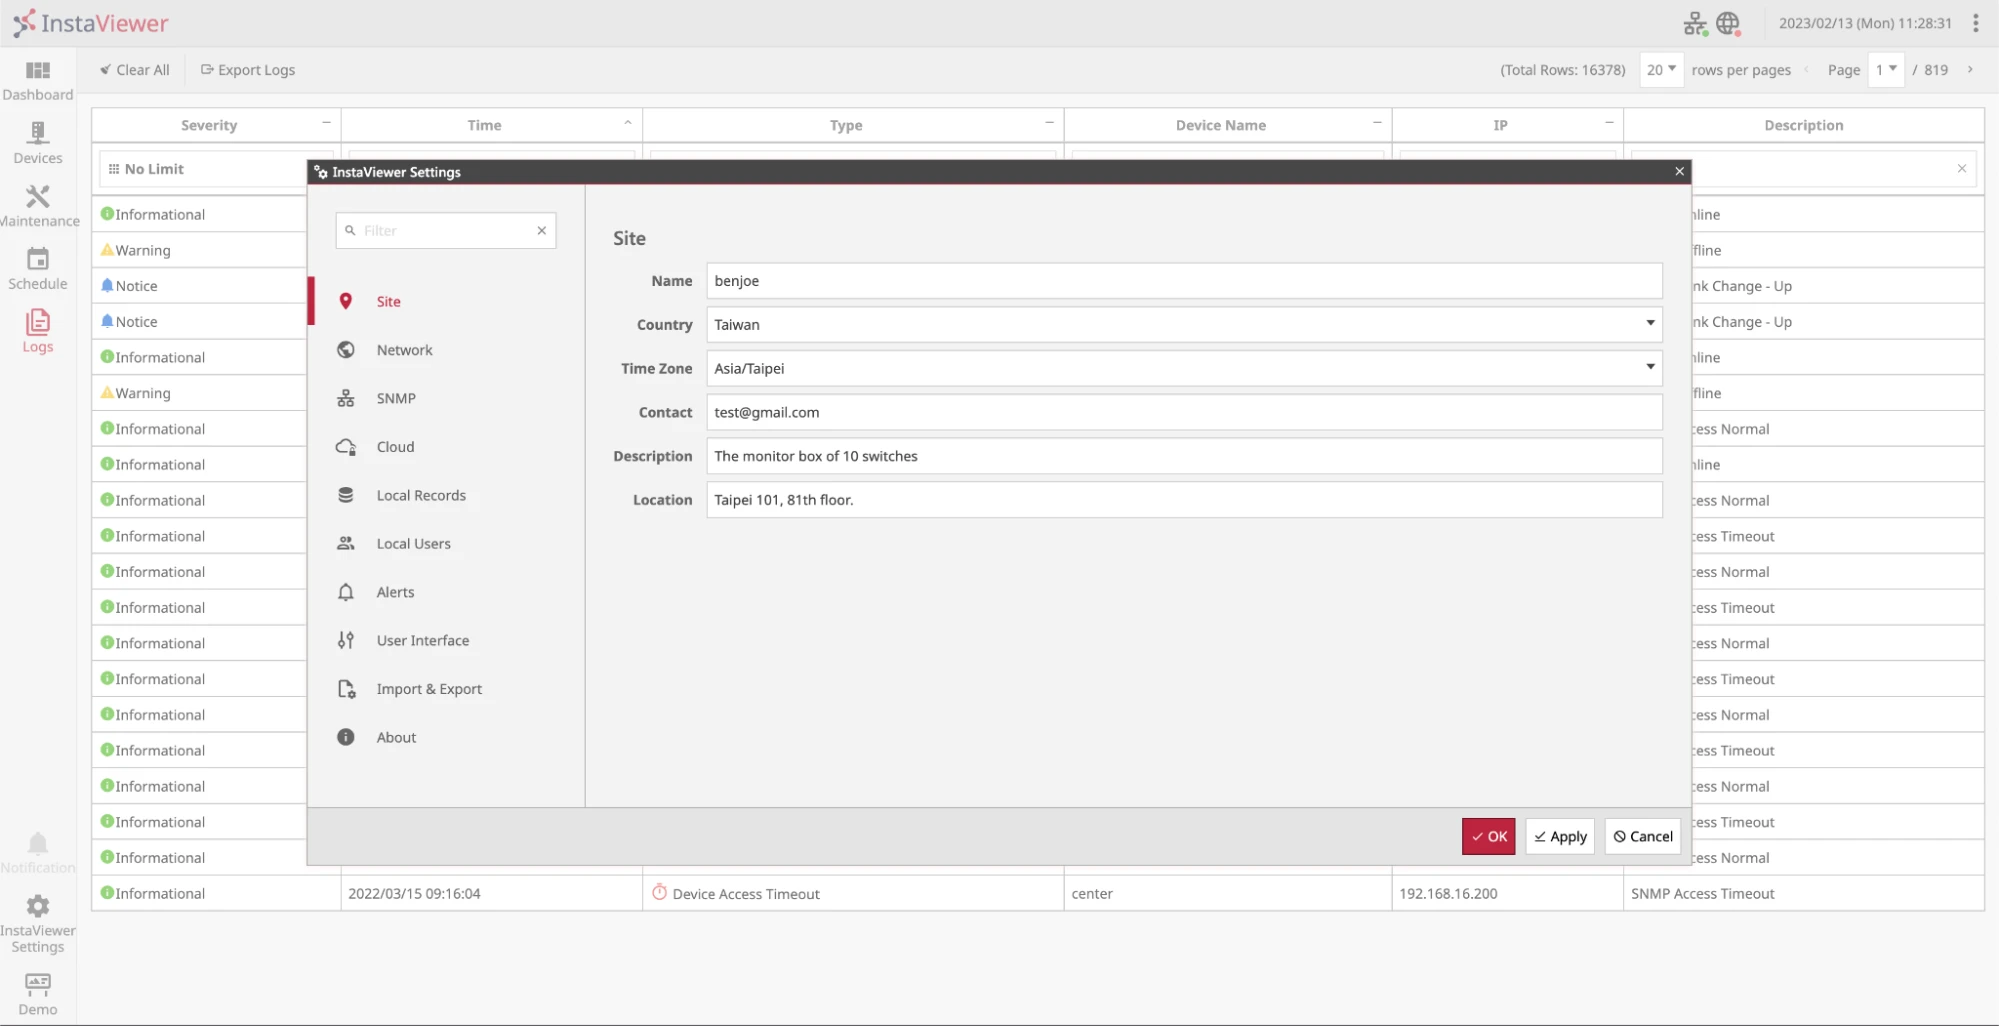Open the three-dot menu in header
Screen dimensions: 1999x1026
(x=1975, y=23)
